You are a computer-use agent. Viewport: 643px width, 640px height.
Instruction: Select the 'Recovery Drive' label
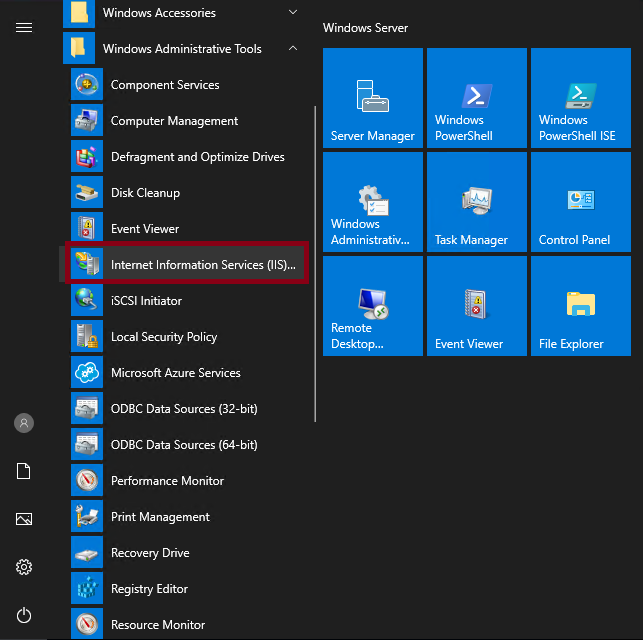click(150, 553)
